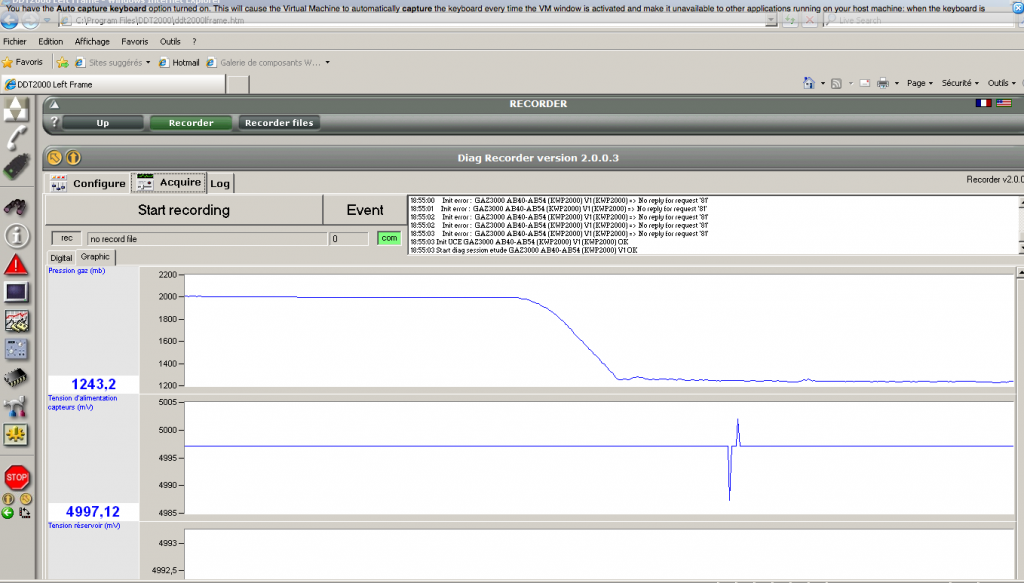Viewport: 1024px width, 583px height.
Task: Switch to the Configure tab
Action: point(88,183)
